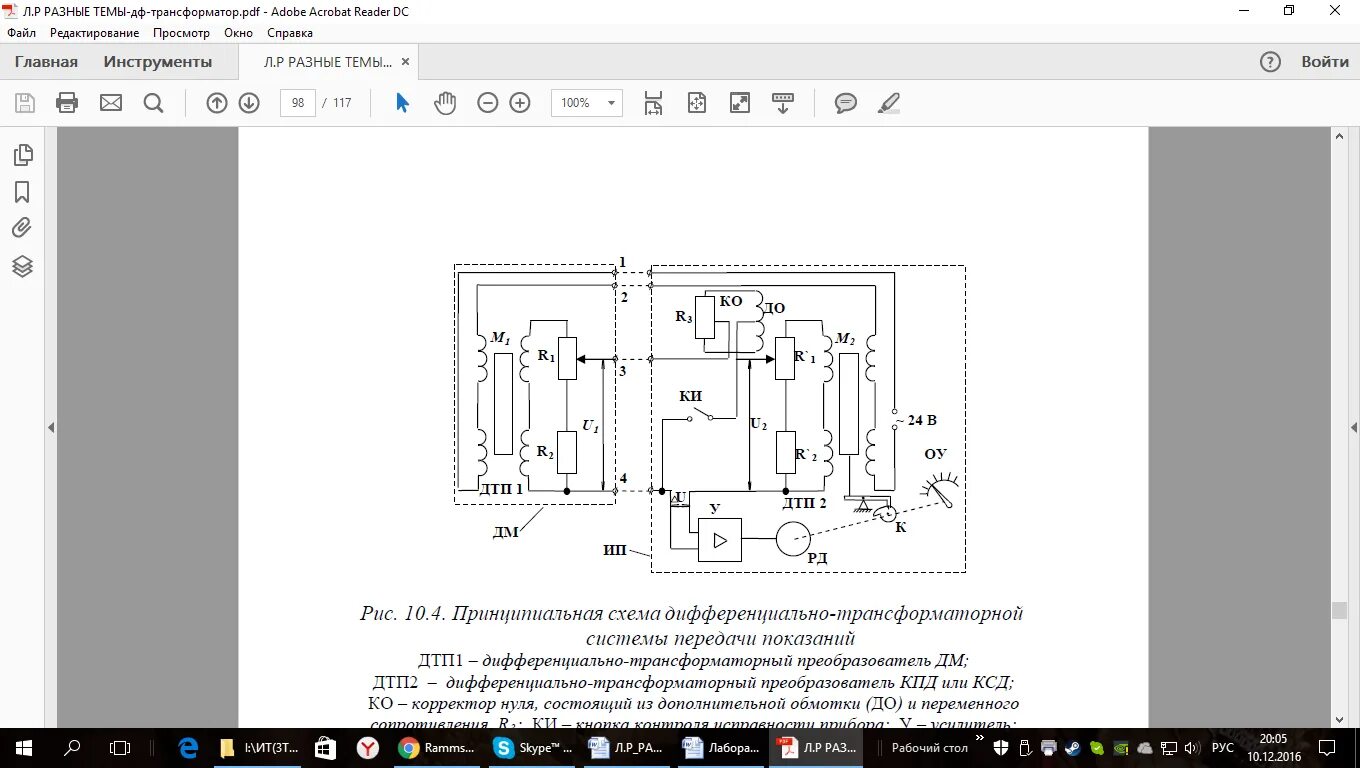Add a comment with the speech bubble

[x=846, y=103]
